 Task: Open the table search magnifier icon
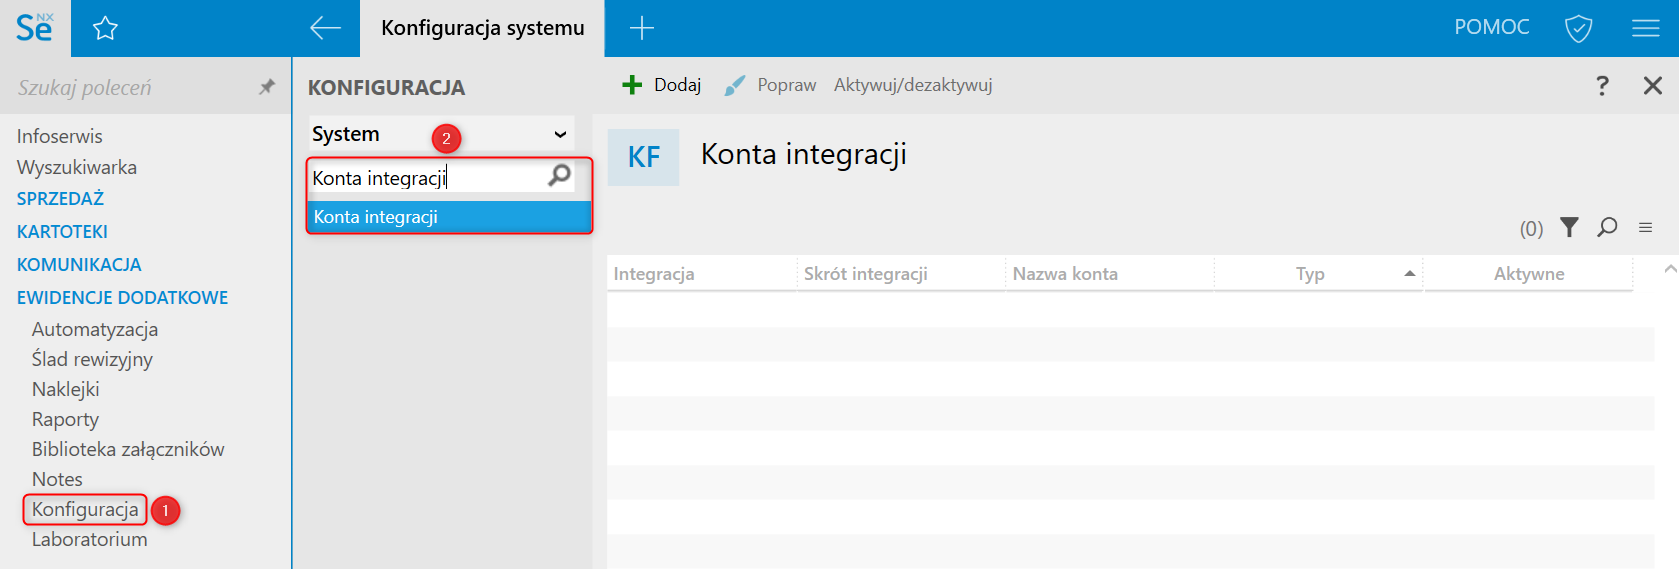[1607, 228]
